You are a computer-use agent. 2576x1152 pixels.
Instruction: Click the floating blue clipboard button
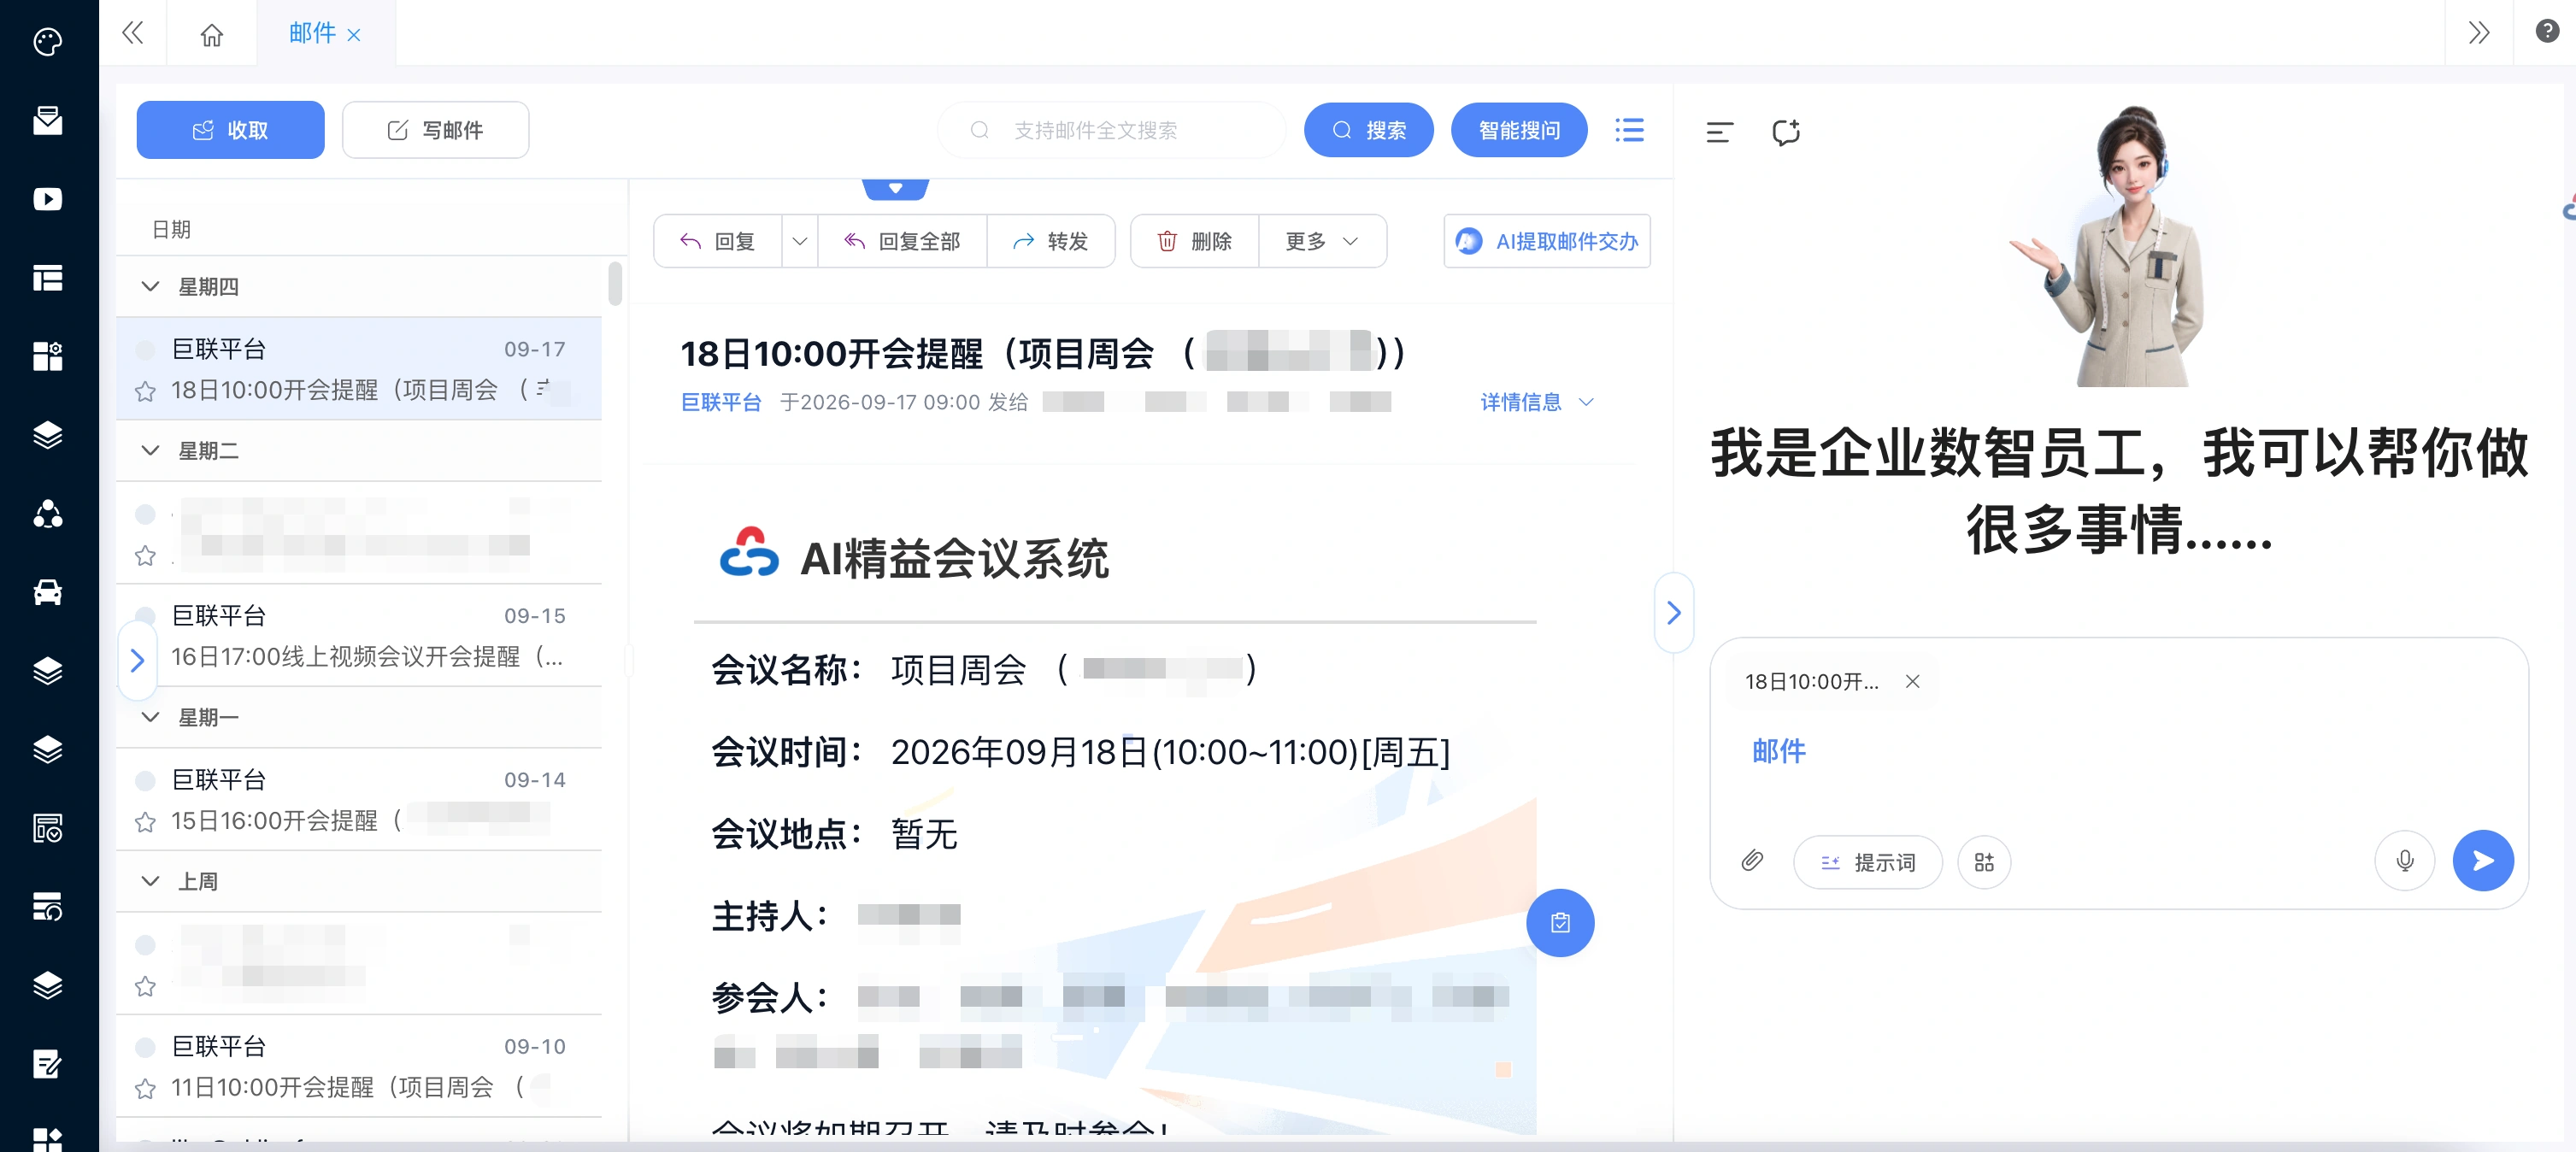click(1559, 922)
